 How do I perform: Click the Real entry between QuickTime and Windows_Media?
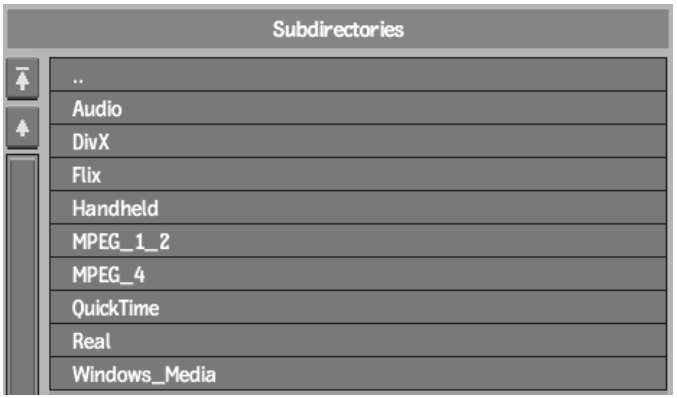click(358, 341)
